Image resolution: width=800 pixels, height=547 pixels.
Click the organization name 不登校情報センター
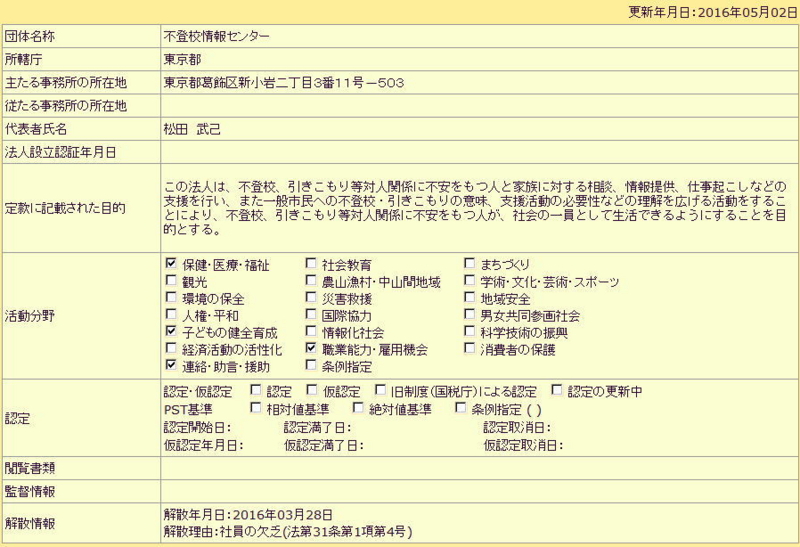pyautogui.click(x=216, y=36)
